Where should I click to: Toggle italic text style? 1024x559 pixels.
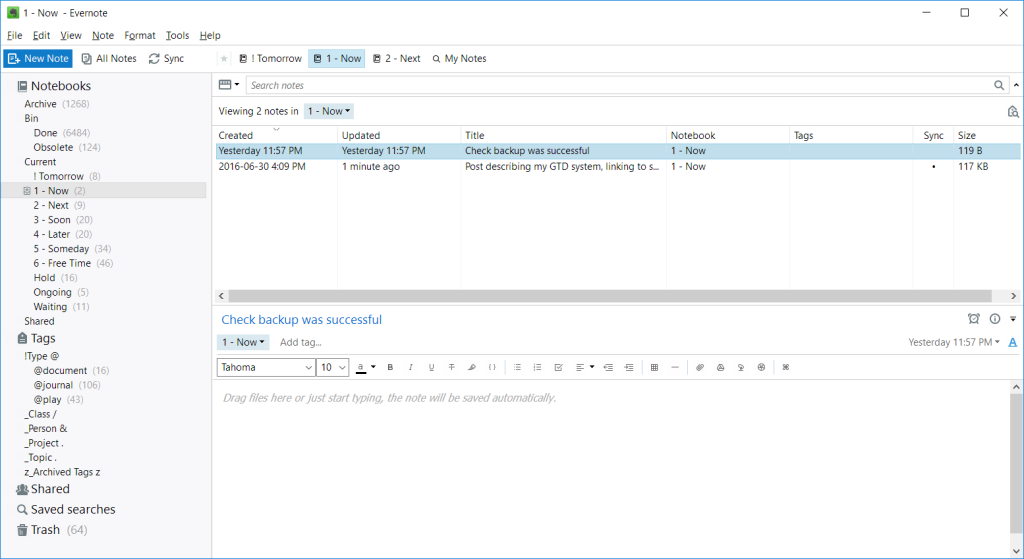coord(410,367)
